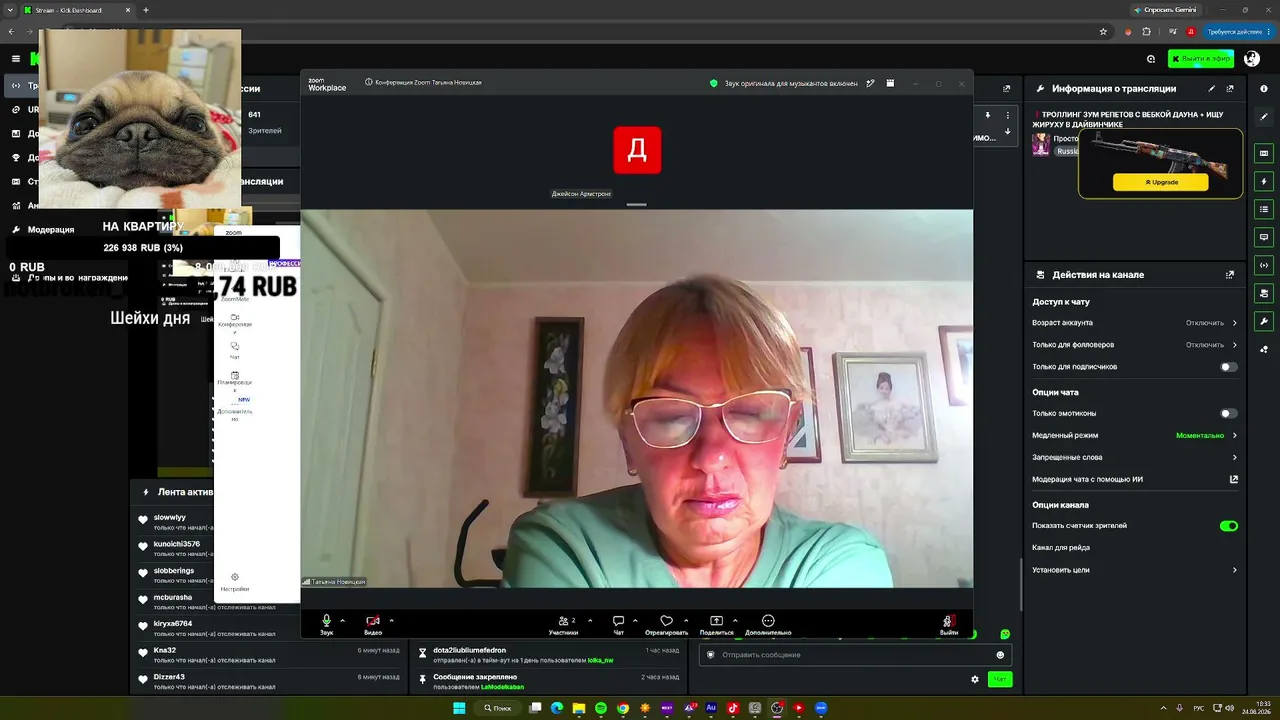Edit stream information with pencil icon
Screen dimensions: 1280x720
(x=1212, y=89)
